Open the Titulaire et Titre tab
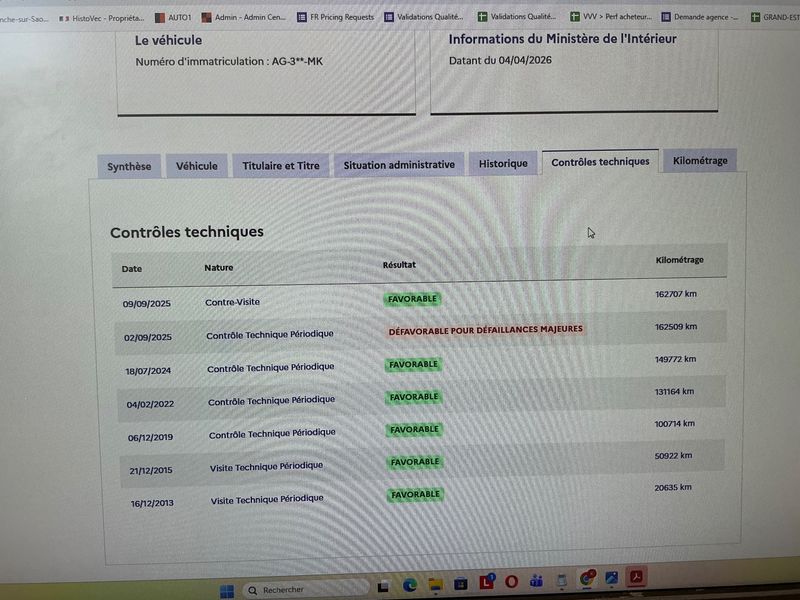 281,165
